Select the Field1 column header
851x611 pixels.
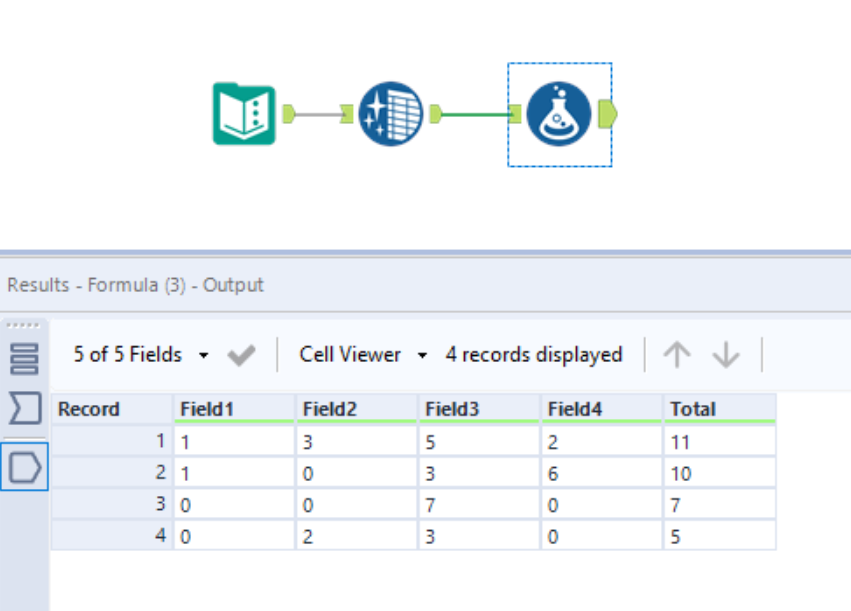tap(233, 409)
